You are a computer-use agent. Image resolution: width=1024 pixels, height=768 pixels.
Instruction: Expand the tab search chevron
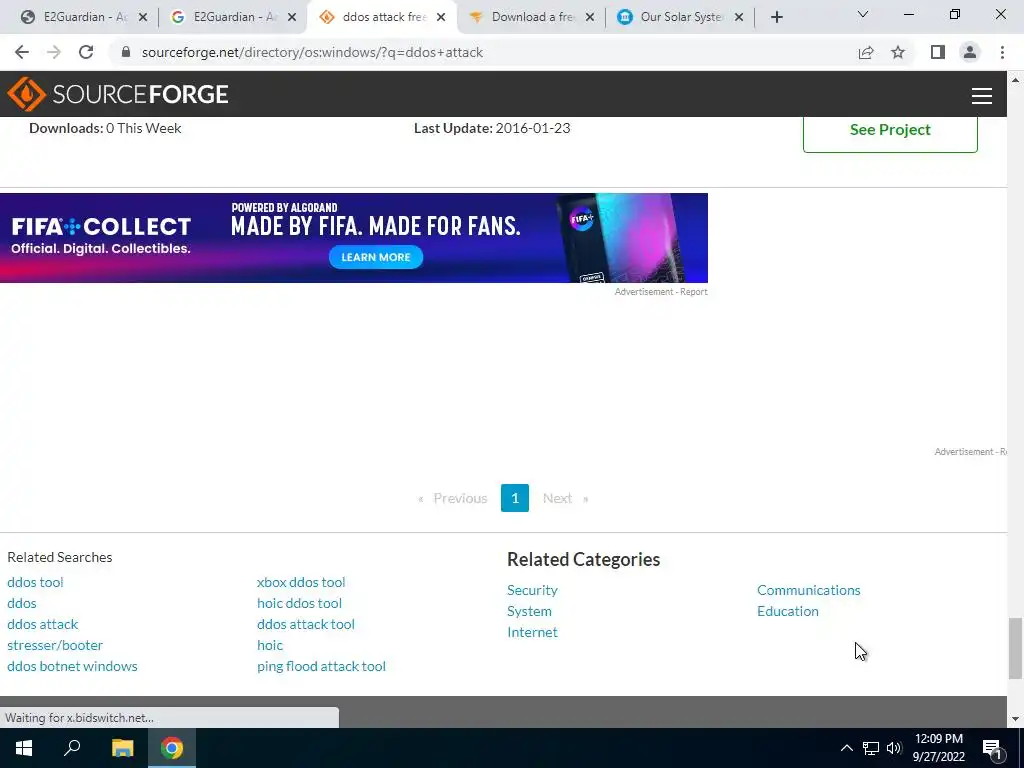point(863,14)
